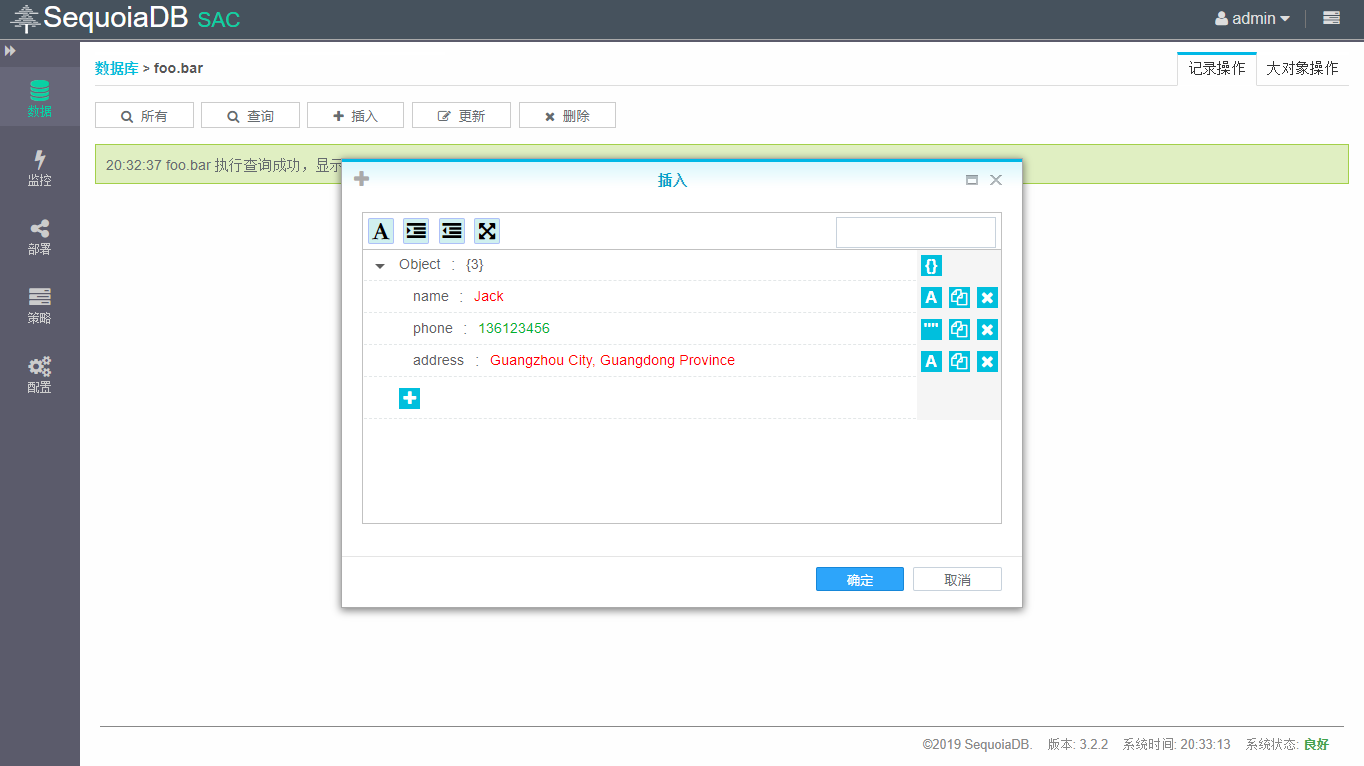Click the Object type braces icon
The width and height of the screenshot is (1364, 766).
point(931,265)
